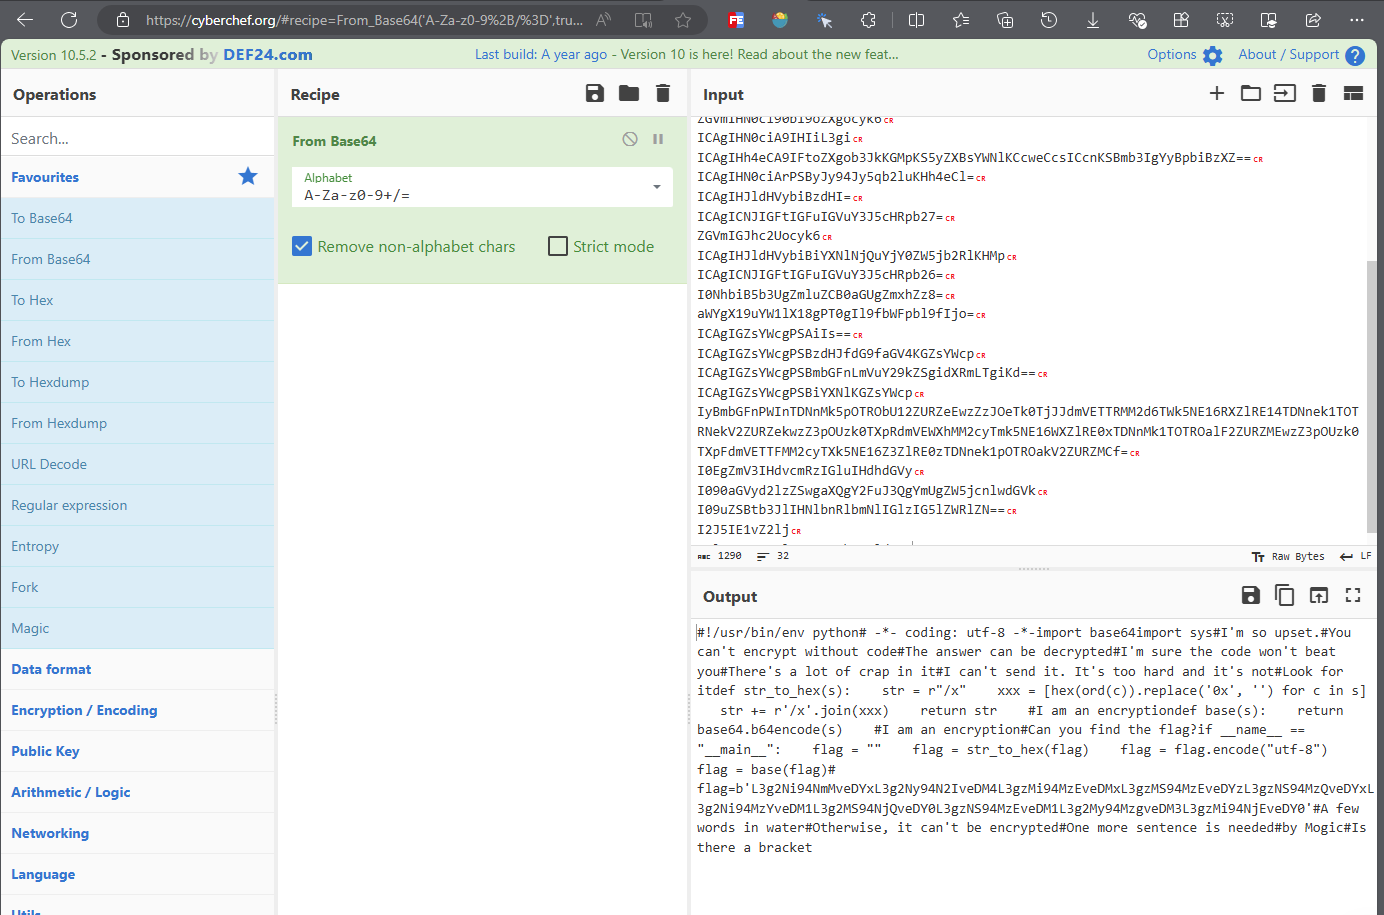This screenshot has width=1384, height=915.
Task: Add page to browser favorites star
Action: coord(683,20)
